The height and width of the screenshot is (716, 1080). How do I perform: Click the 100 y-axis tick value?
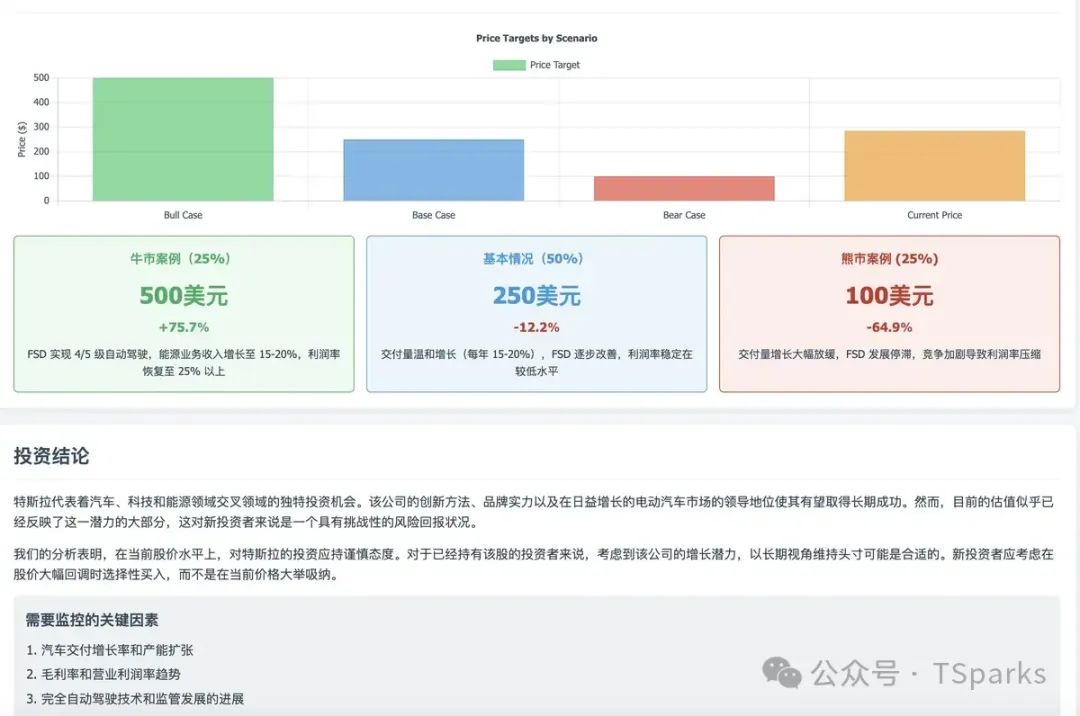pyautogui.click(x=41, y=176)
